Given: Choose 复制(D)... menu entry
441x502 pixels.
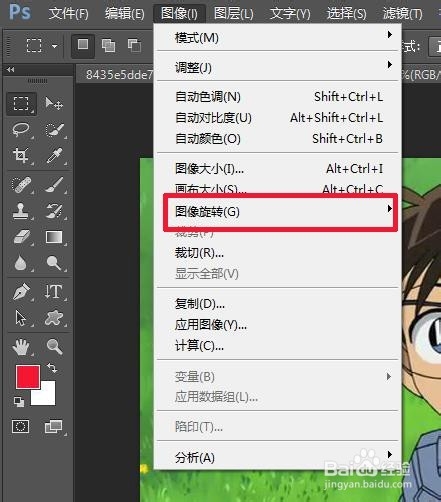Looking at the screenshot, I should [277, 304].
